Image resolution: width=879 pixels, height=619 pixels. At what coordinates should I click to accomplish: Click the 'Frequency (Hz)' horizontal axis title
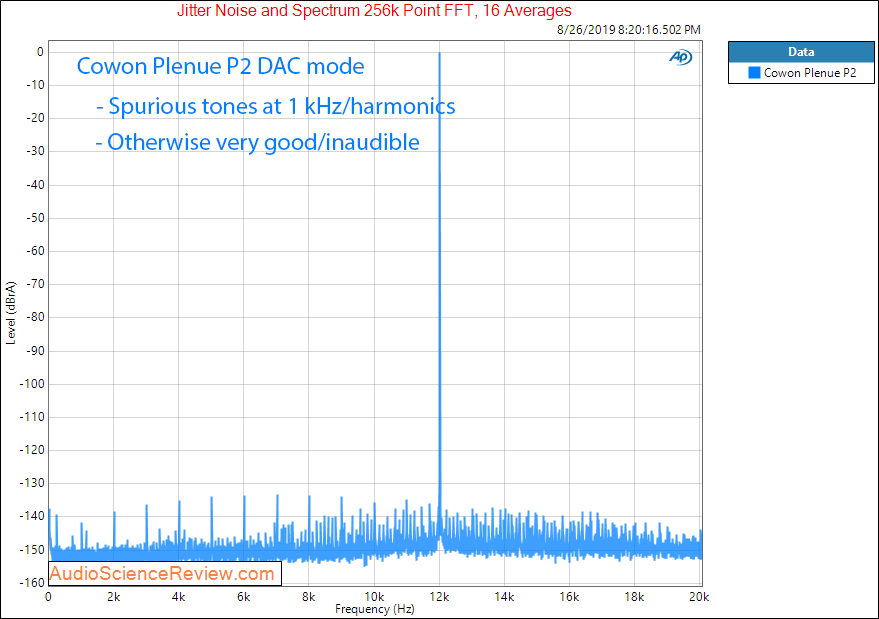point(374,609)
